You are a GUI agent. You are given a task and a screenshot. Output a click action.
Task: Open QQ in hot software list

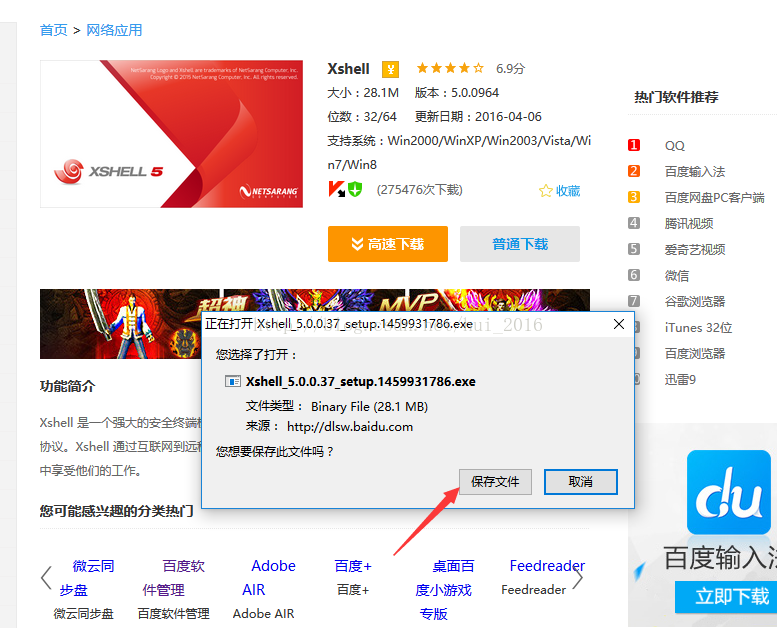click(674, 146)
